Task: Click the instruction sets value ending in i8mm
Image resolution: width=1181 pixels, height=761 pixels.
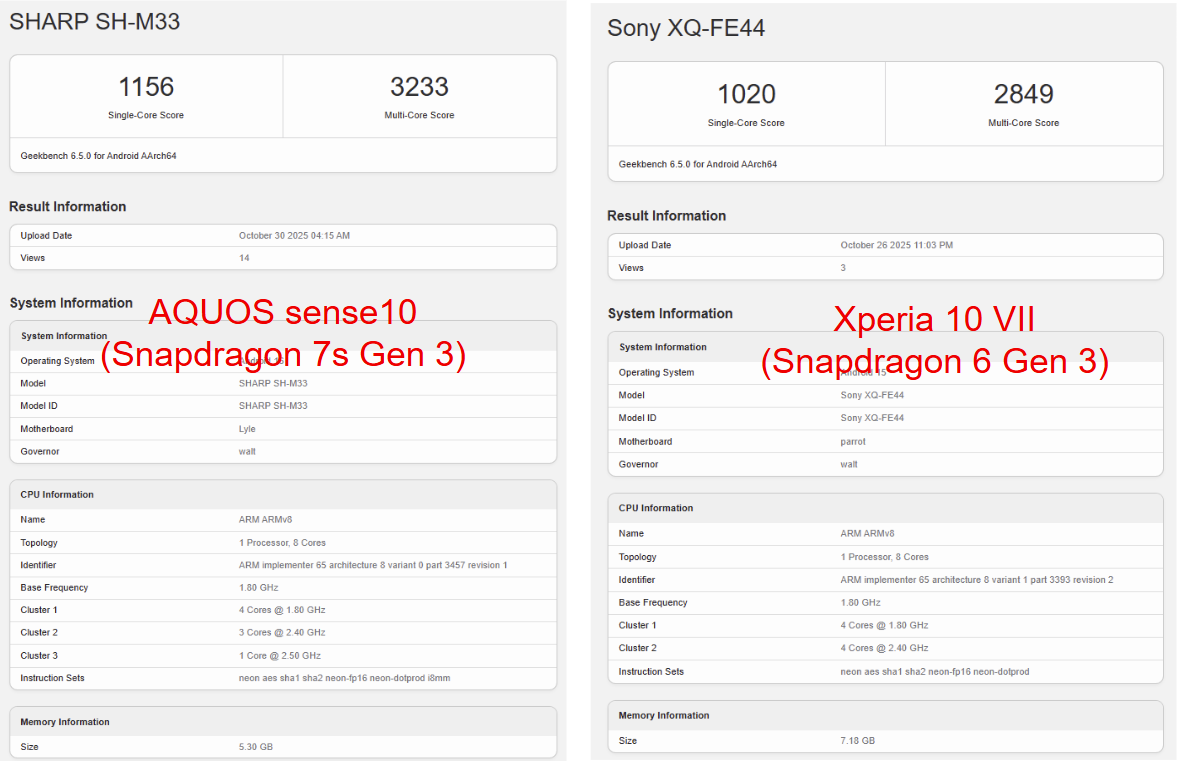Action: [344, 678]
